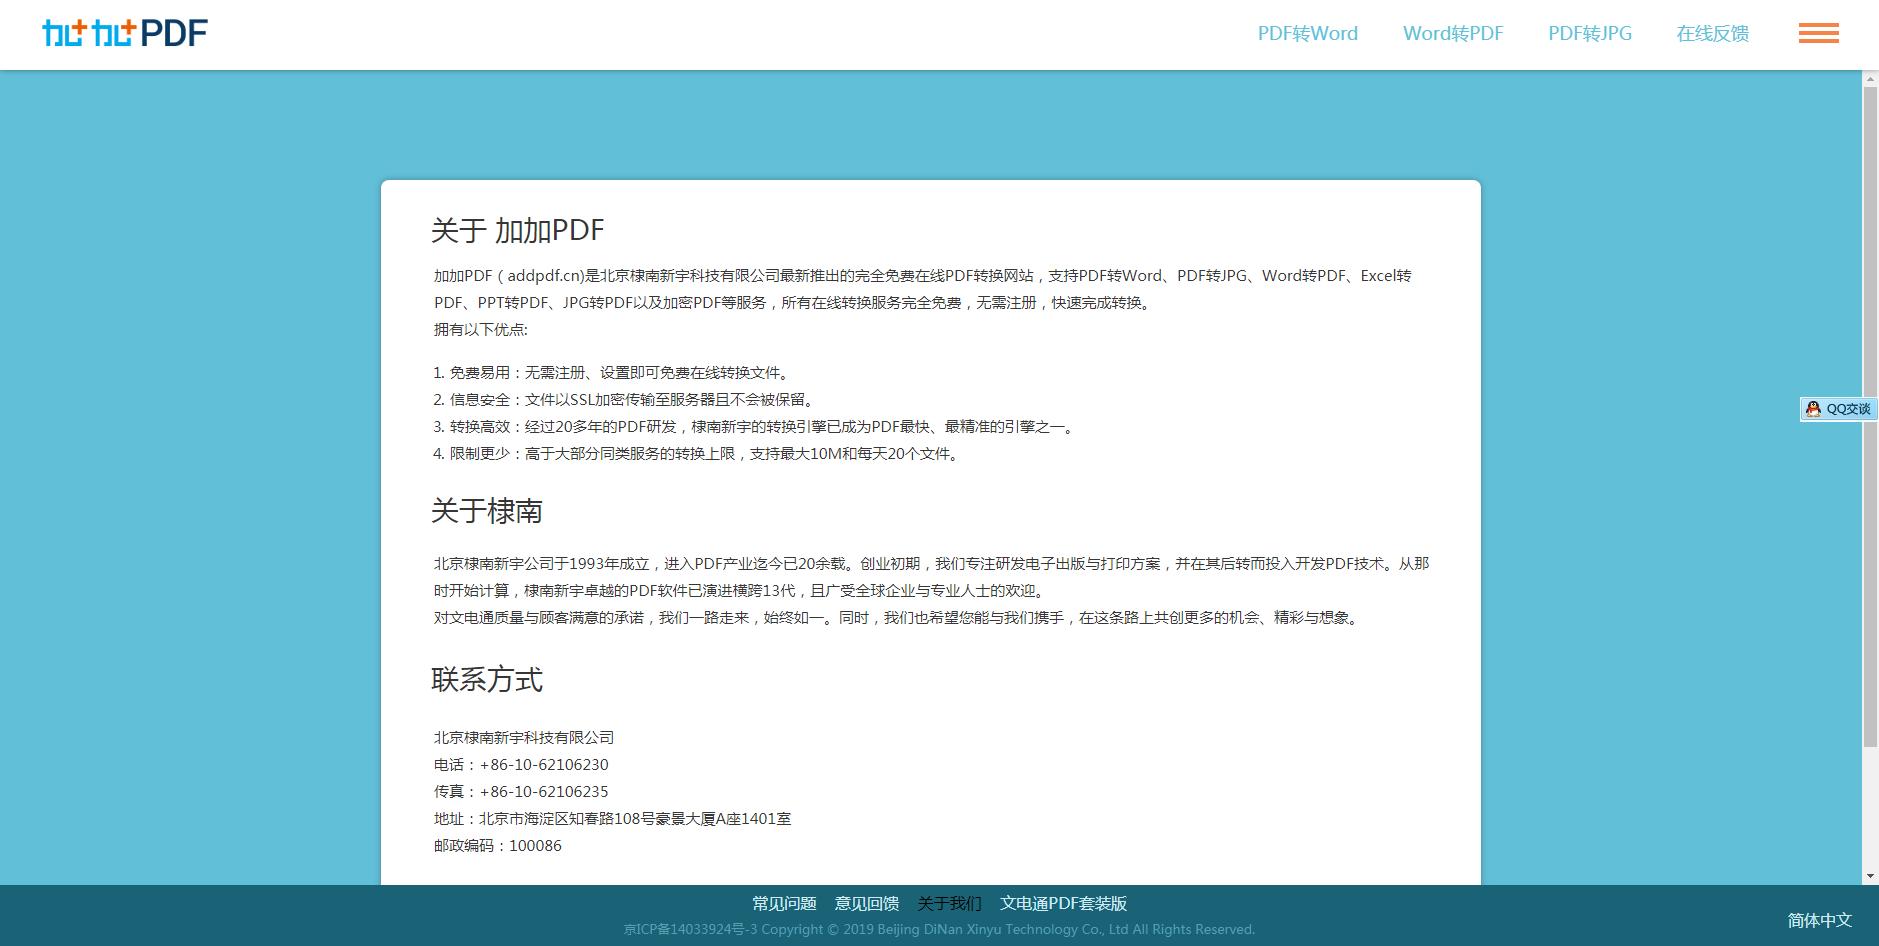Open 在线反馈 in the header
This screenshot has width=1879, height=946.
pos(1712,34)
